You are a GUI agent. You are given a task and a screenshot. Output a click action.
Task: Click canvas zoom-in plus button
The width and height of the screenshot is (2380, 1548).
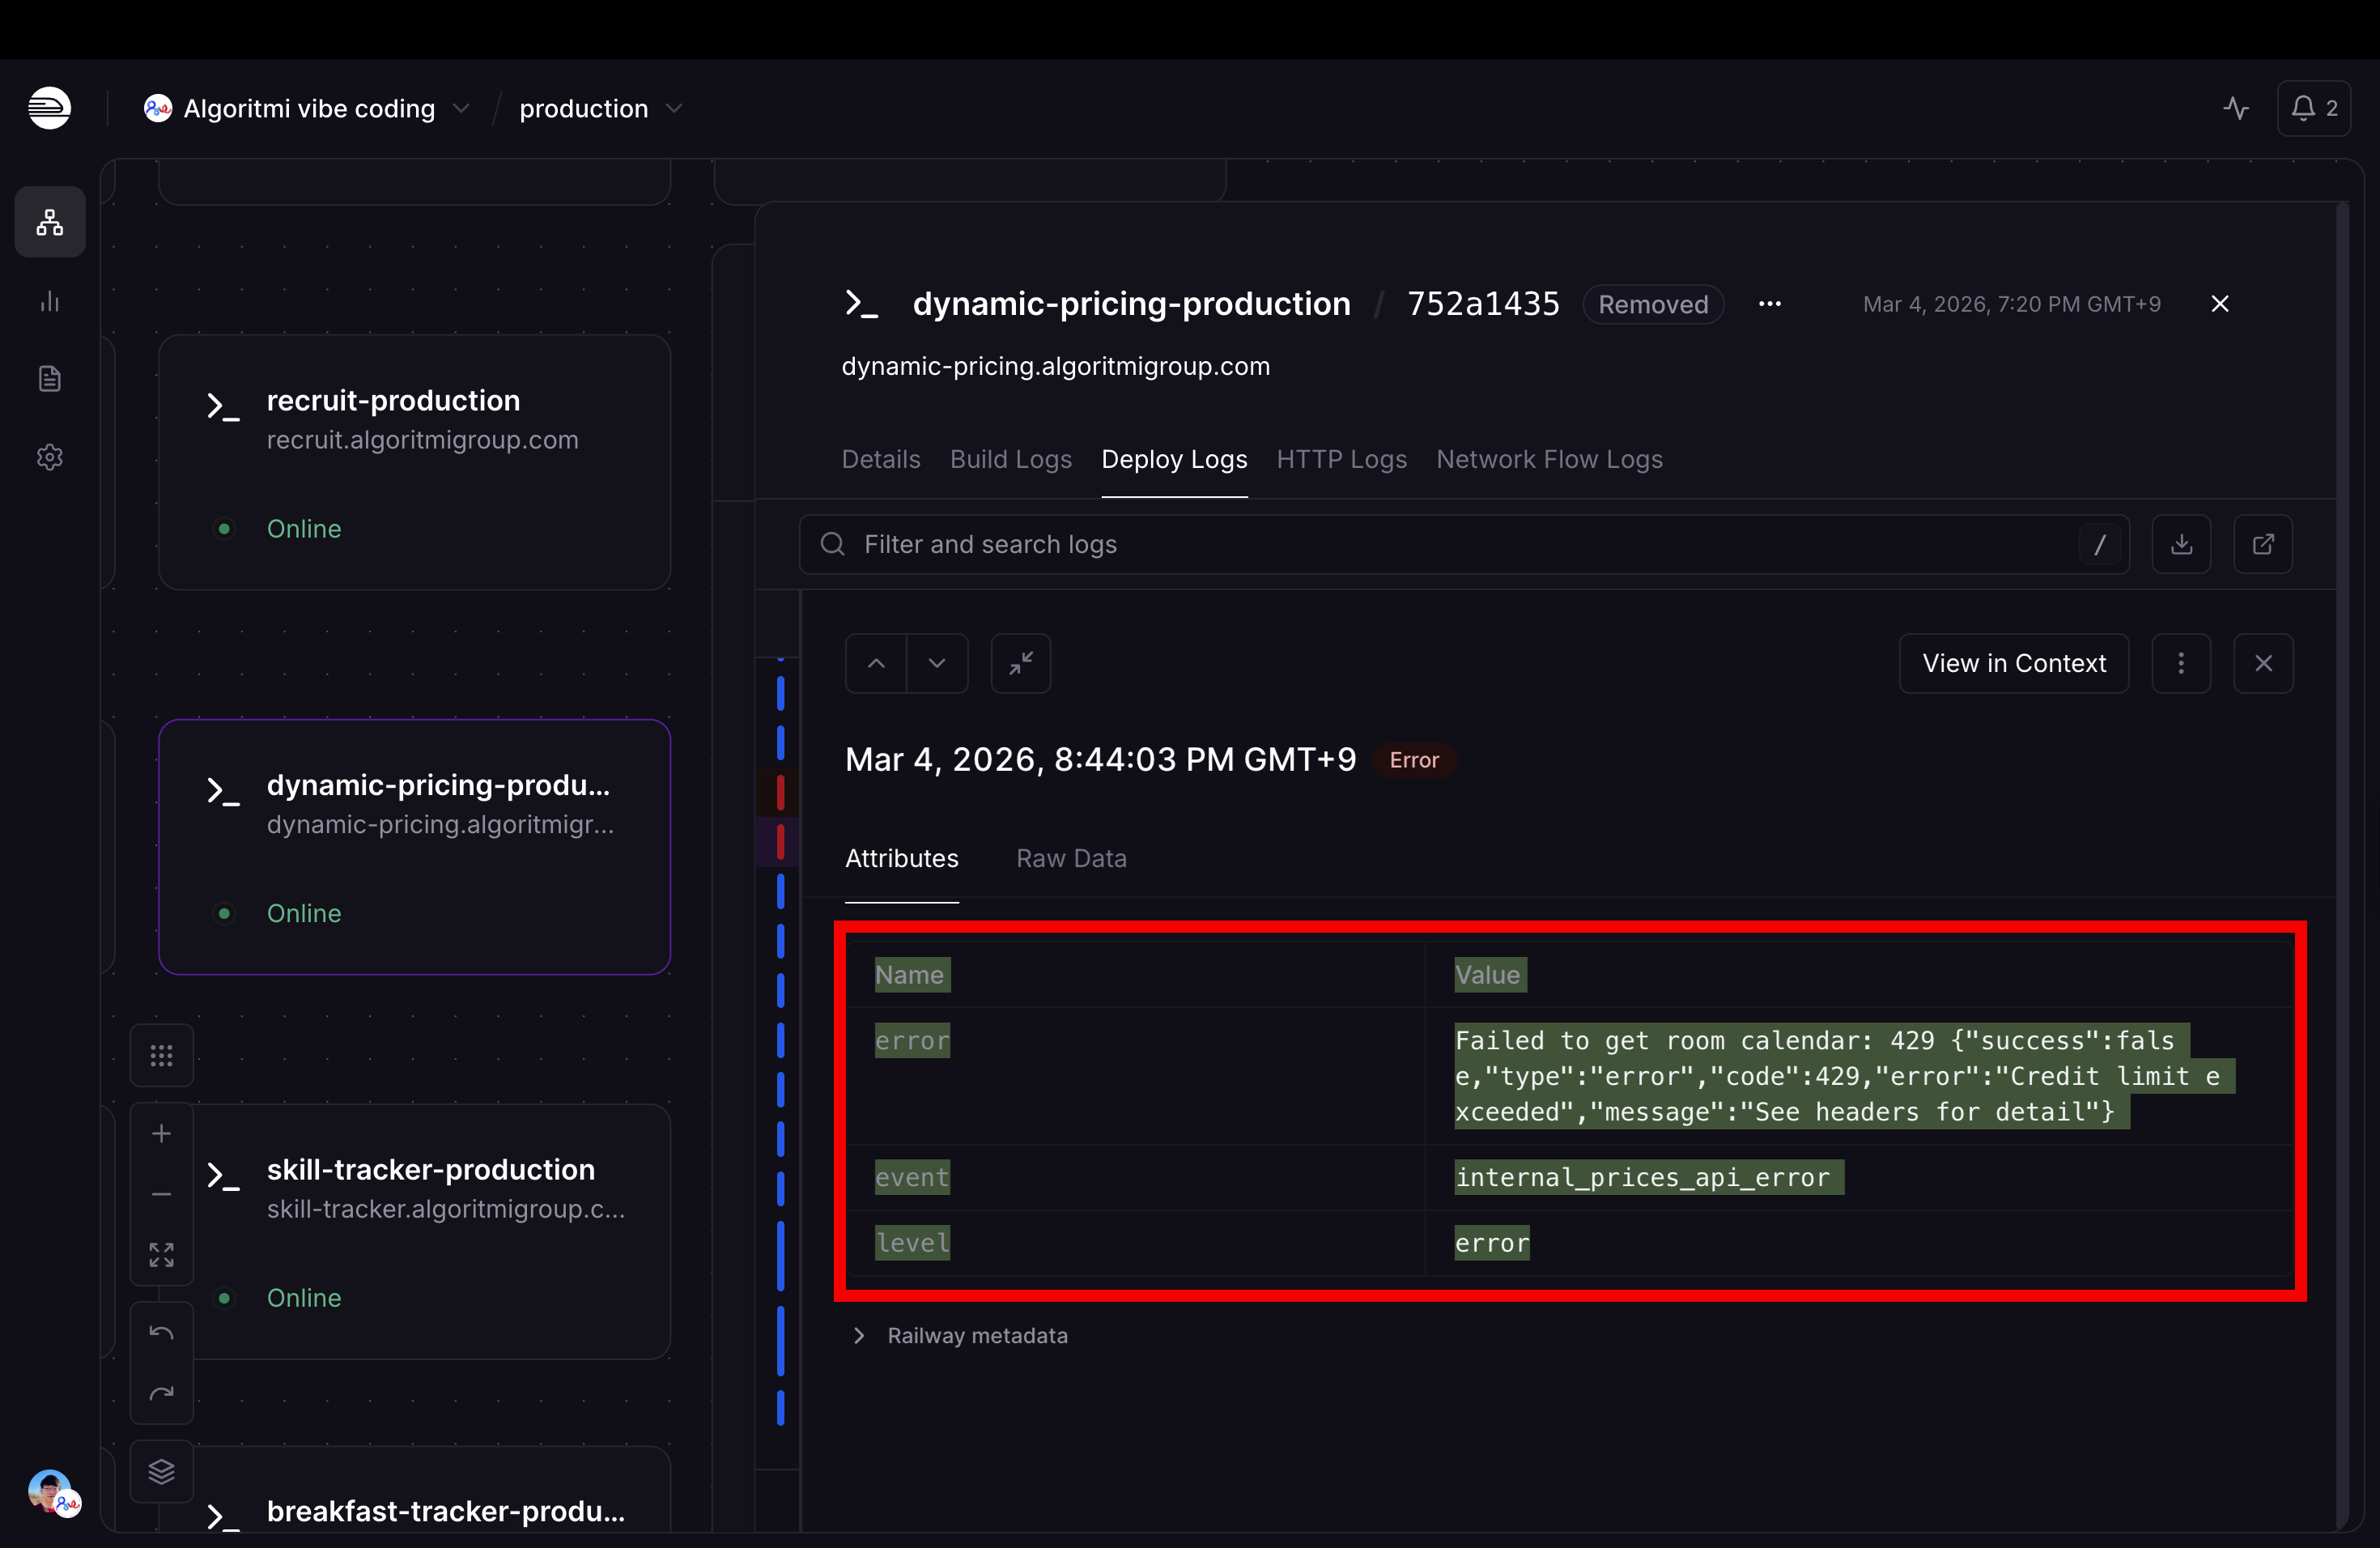[161, 1133]
